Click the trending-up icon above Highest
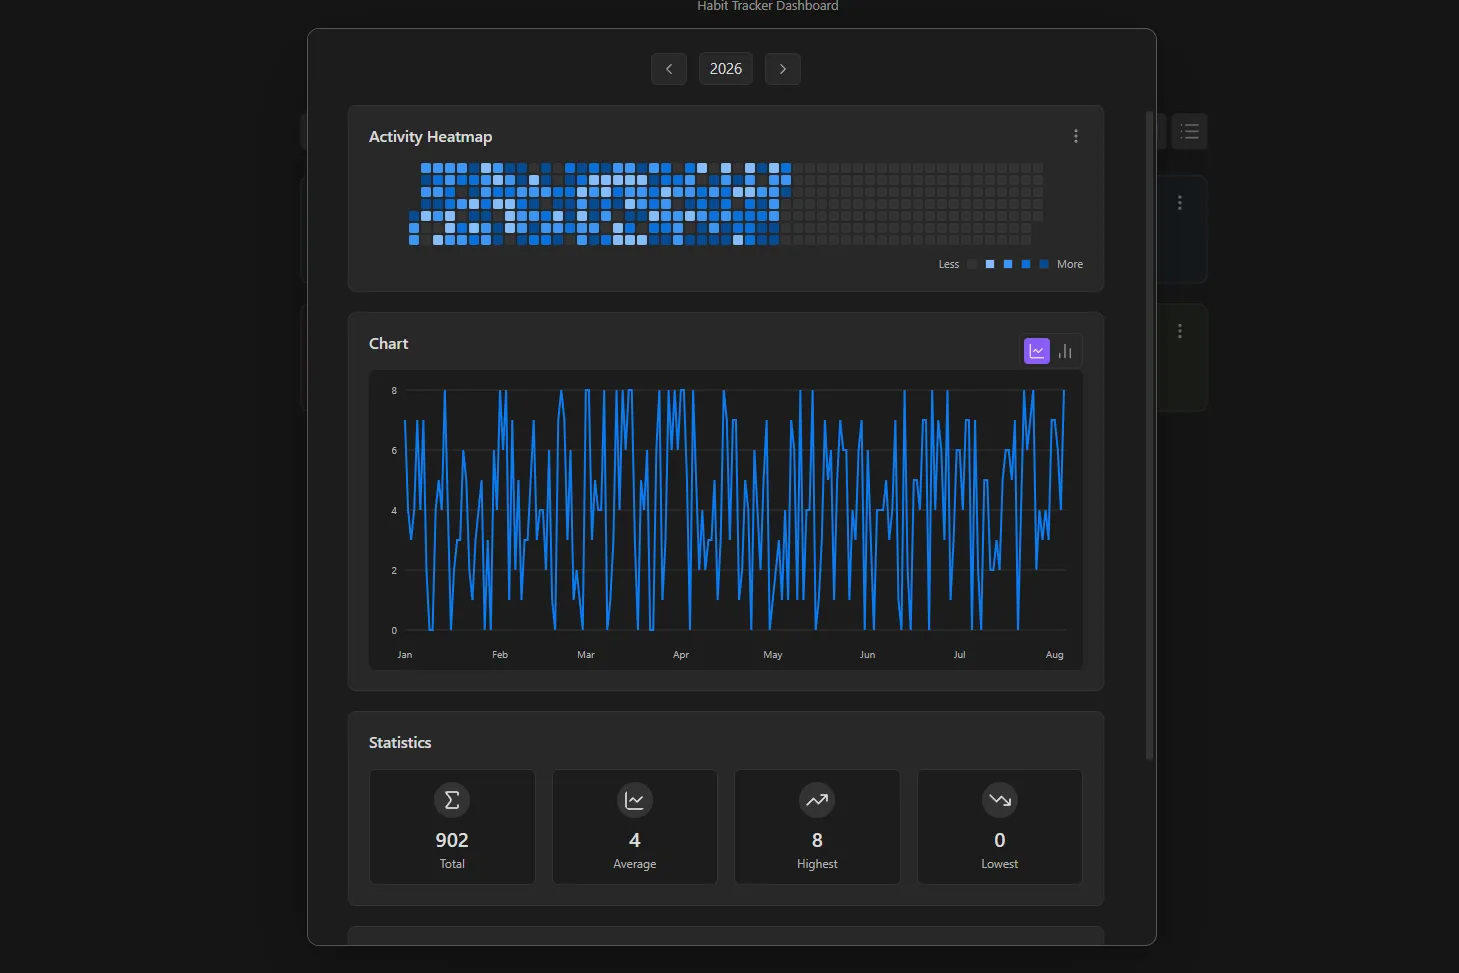Viewport: 1459px width, 973px height. click(817, 800)
